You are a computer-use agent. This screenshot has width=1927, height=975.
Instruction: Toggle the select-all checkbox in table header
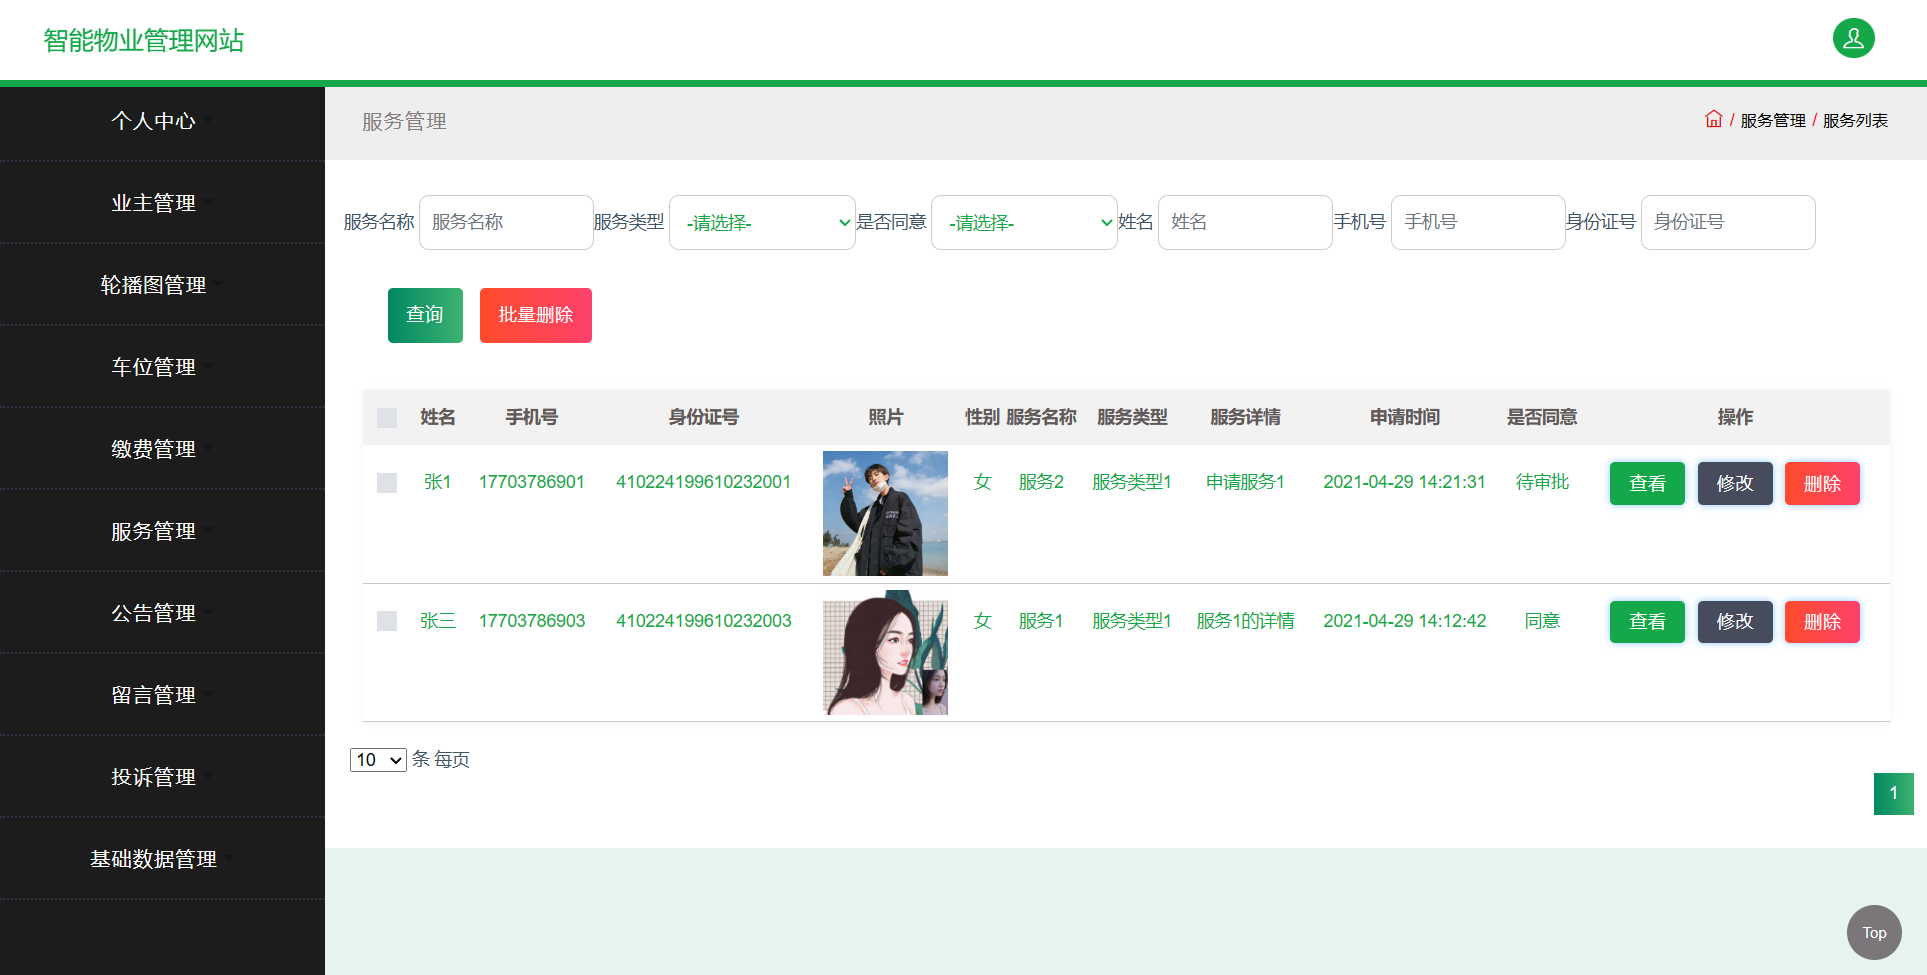387,417
